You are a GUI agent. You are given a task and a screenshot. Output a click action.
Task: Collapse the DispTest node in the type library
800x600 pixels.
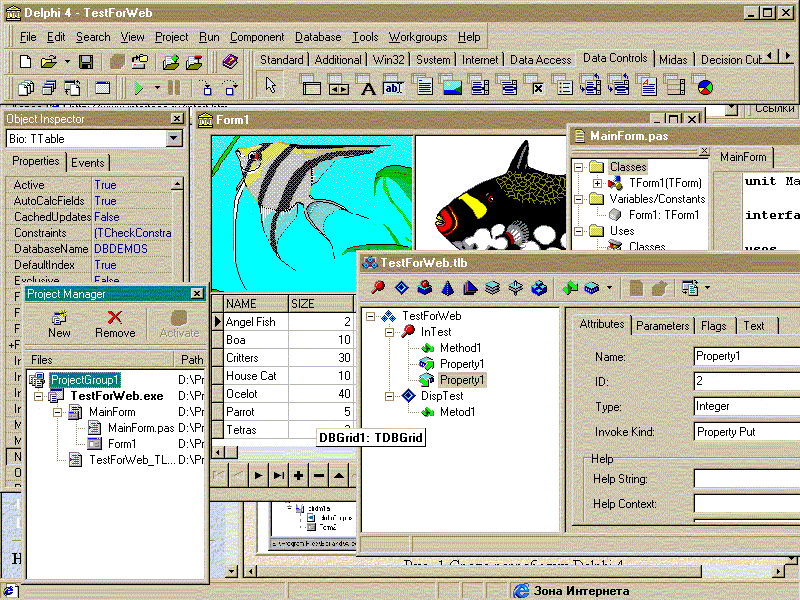click(x=390, y=396)
